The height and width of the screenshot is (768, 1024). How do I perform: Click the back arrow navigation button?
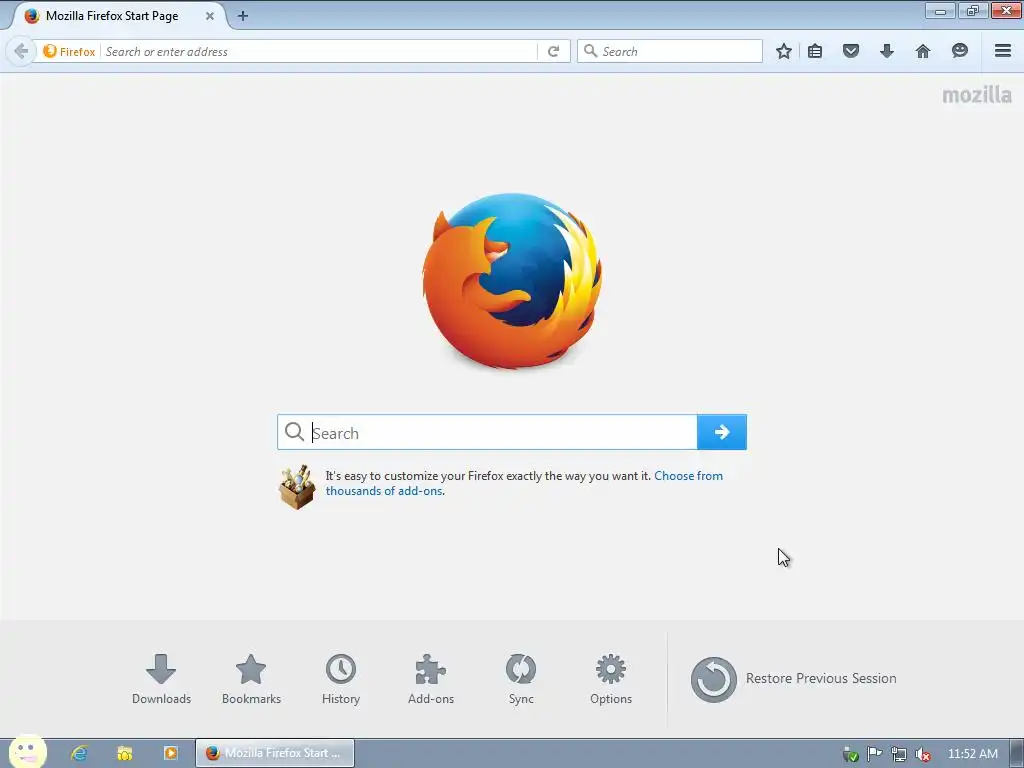[x=21, y=51]
